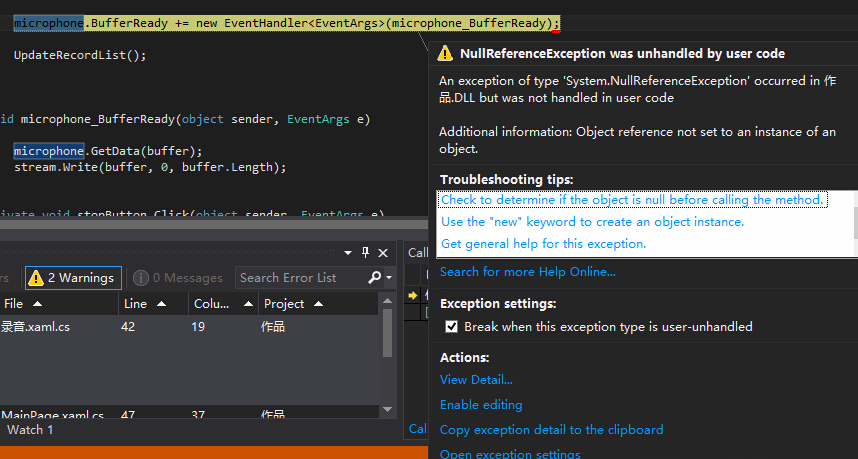Focus the Search Error List field

[x=301, y=278]
